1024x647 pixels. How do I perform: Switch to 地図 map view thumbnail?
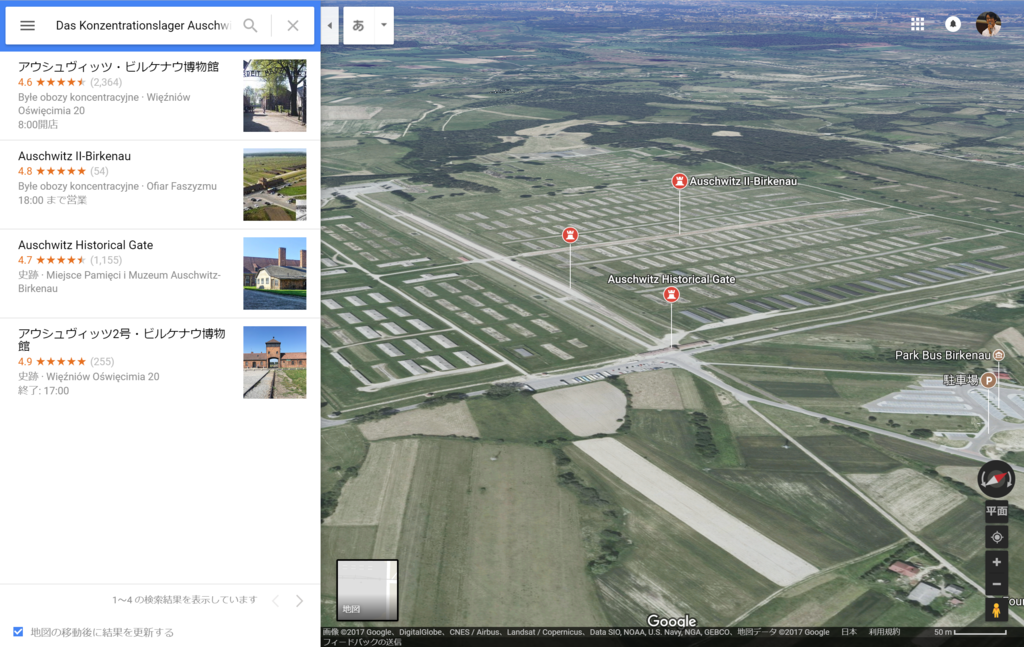pyautogui.click(x=367, y=590)
